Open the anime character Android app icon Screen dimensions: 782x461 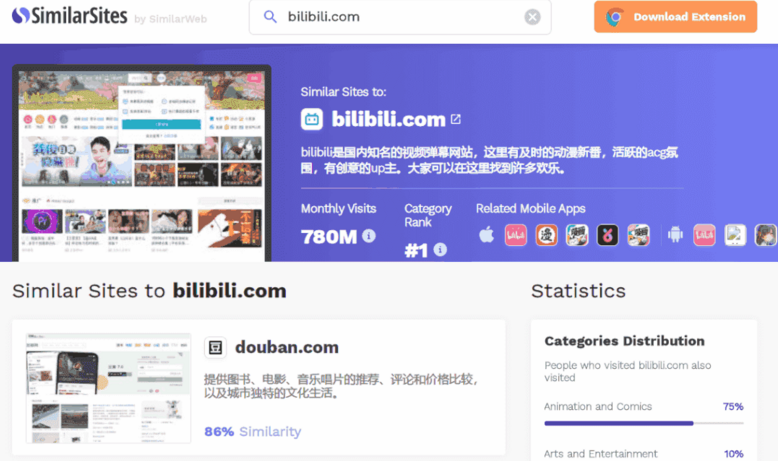point(766,235)
